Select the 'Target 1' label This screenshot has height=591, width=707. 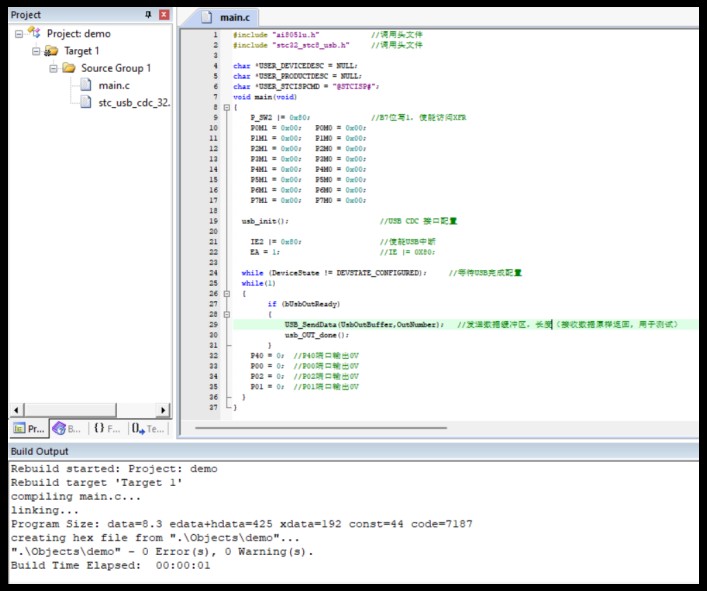82,51
